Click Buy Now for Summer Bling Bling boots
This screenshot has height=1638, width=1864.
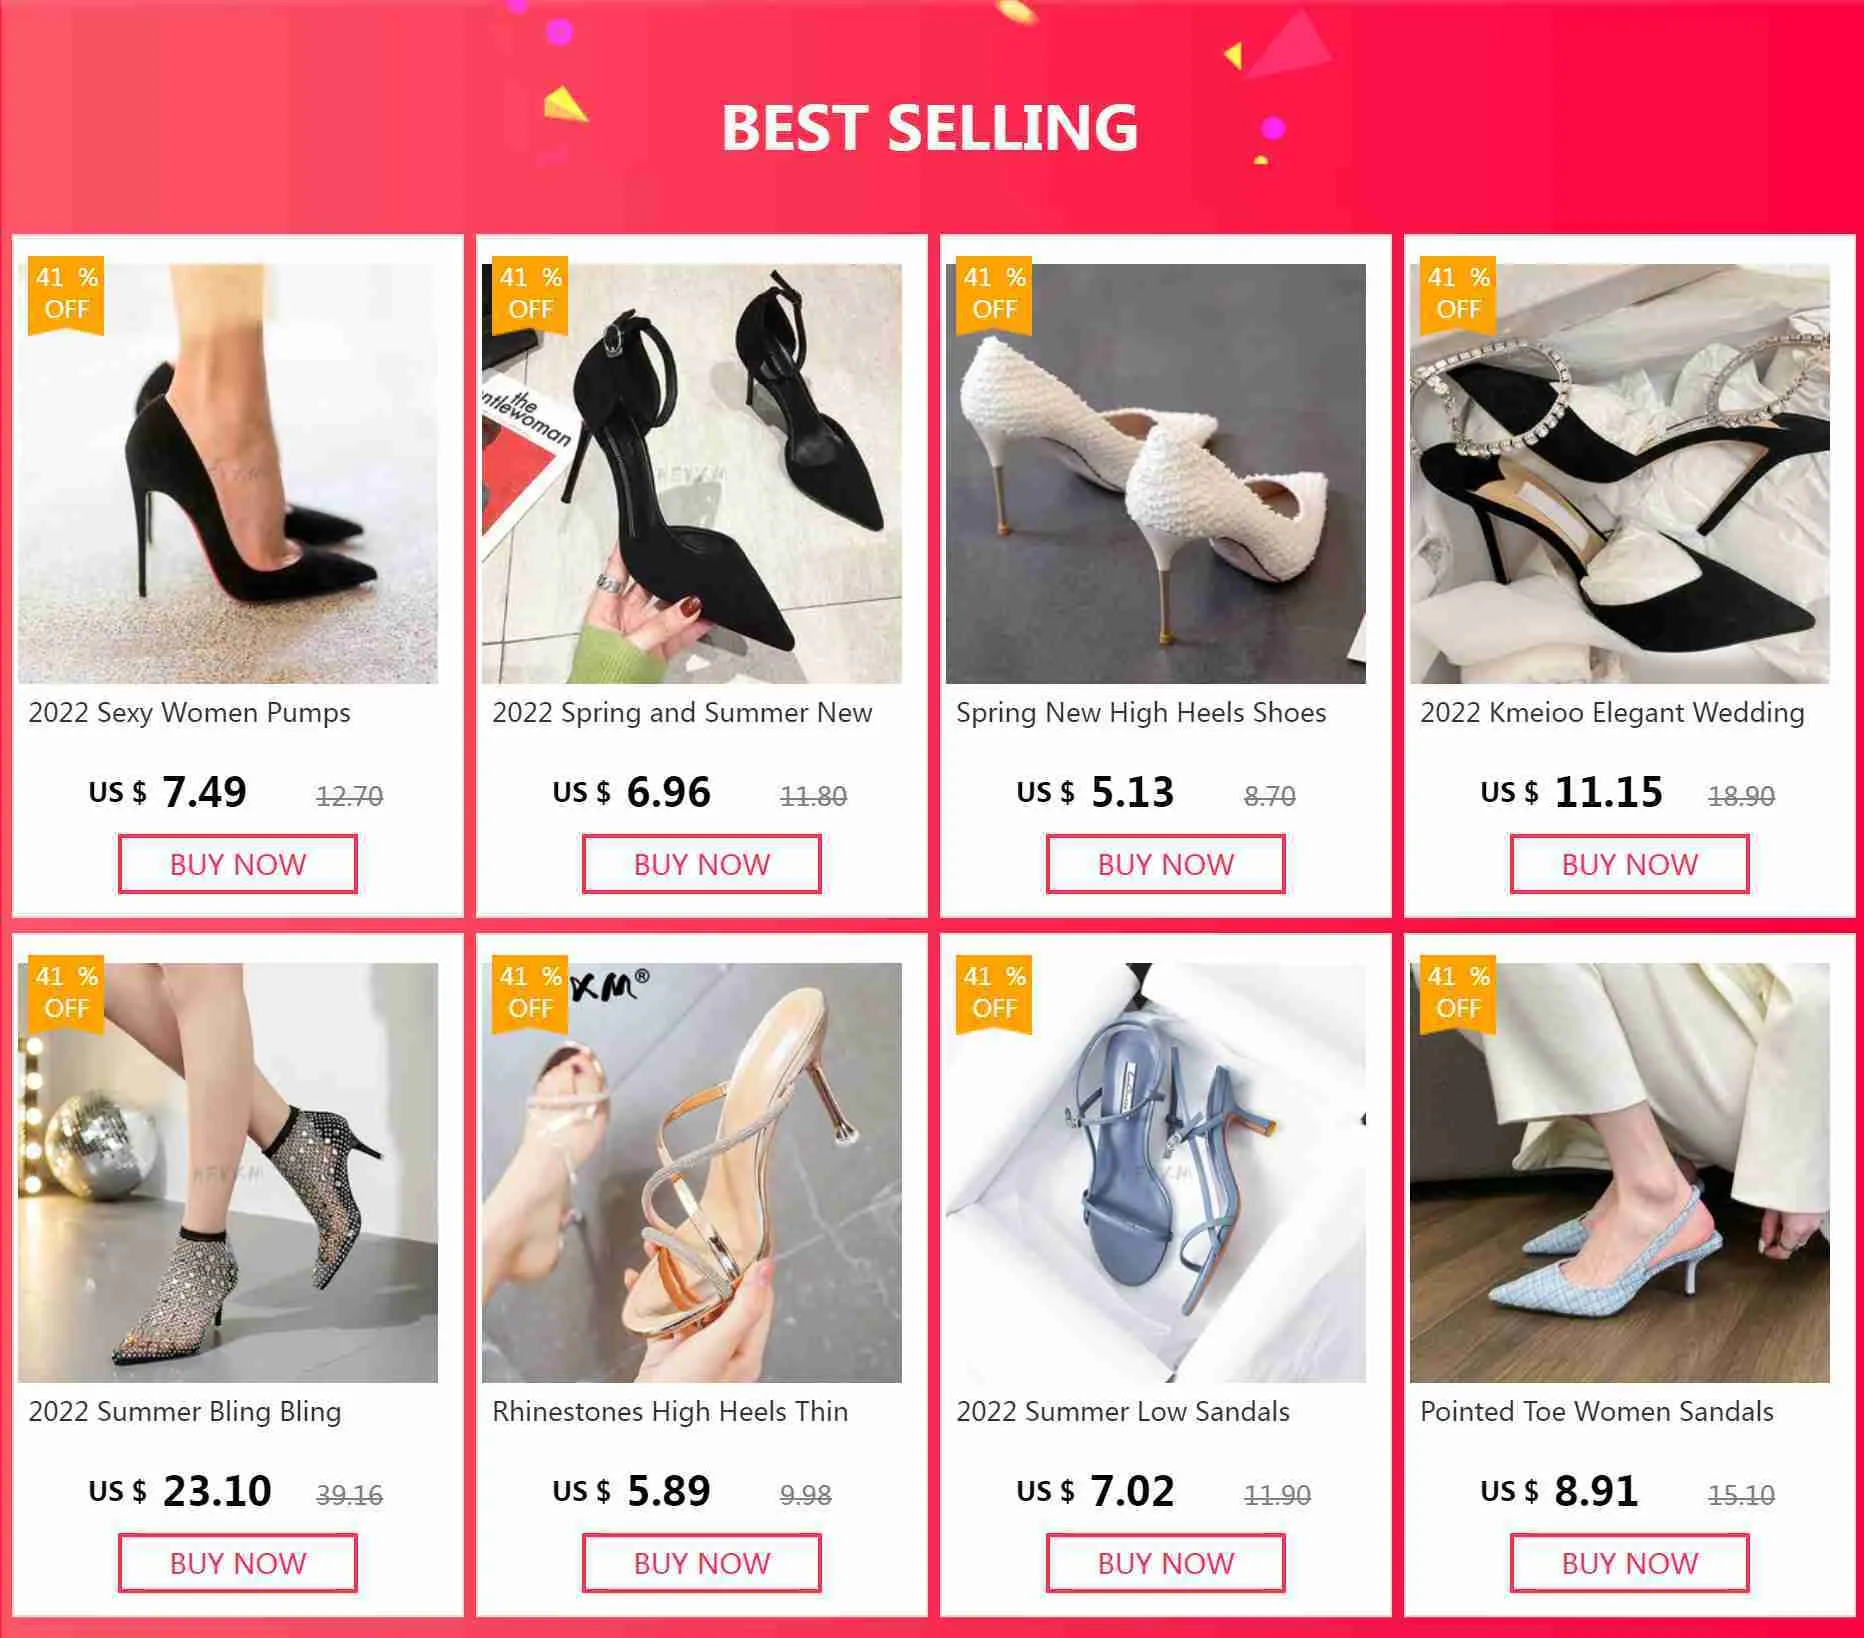pyautogui.click(x=238, y=1563)
